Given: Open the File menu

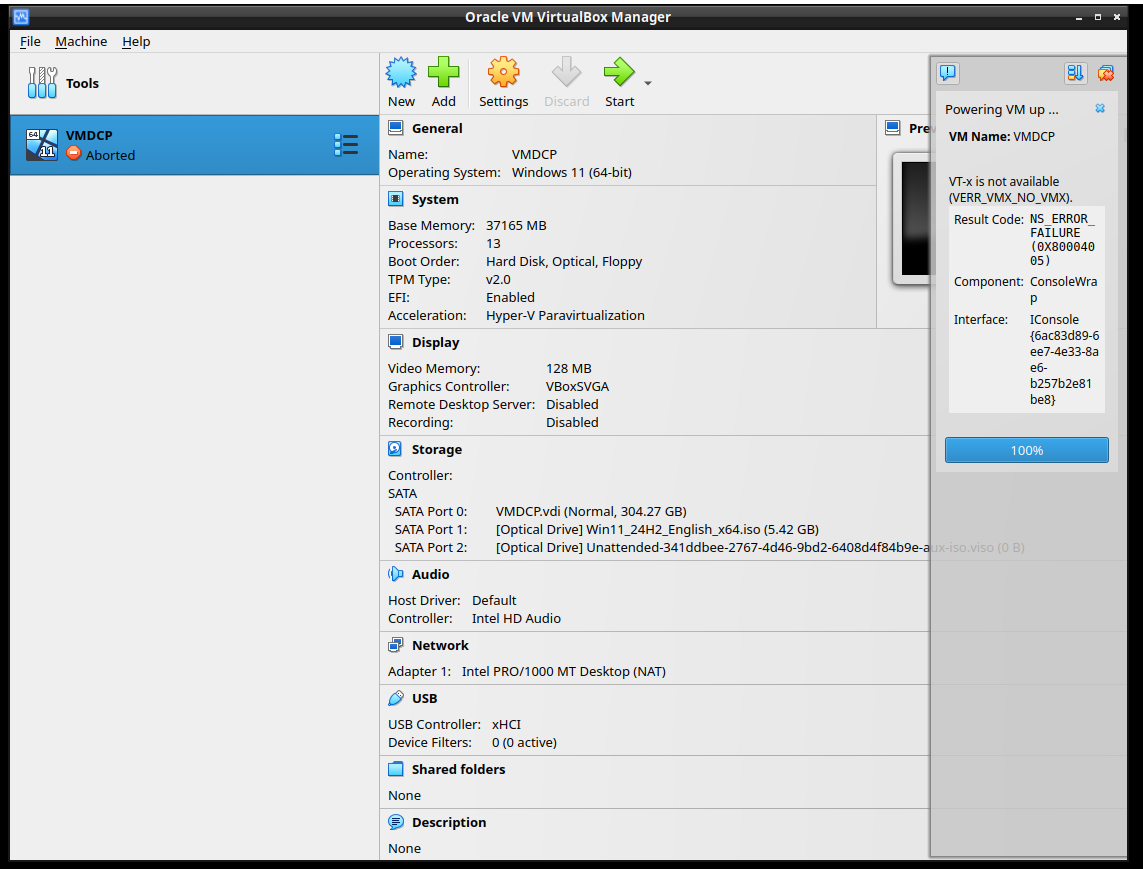Looking at the screenshot, I should point(30,41).
